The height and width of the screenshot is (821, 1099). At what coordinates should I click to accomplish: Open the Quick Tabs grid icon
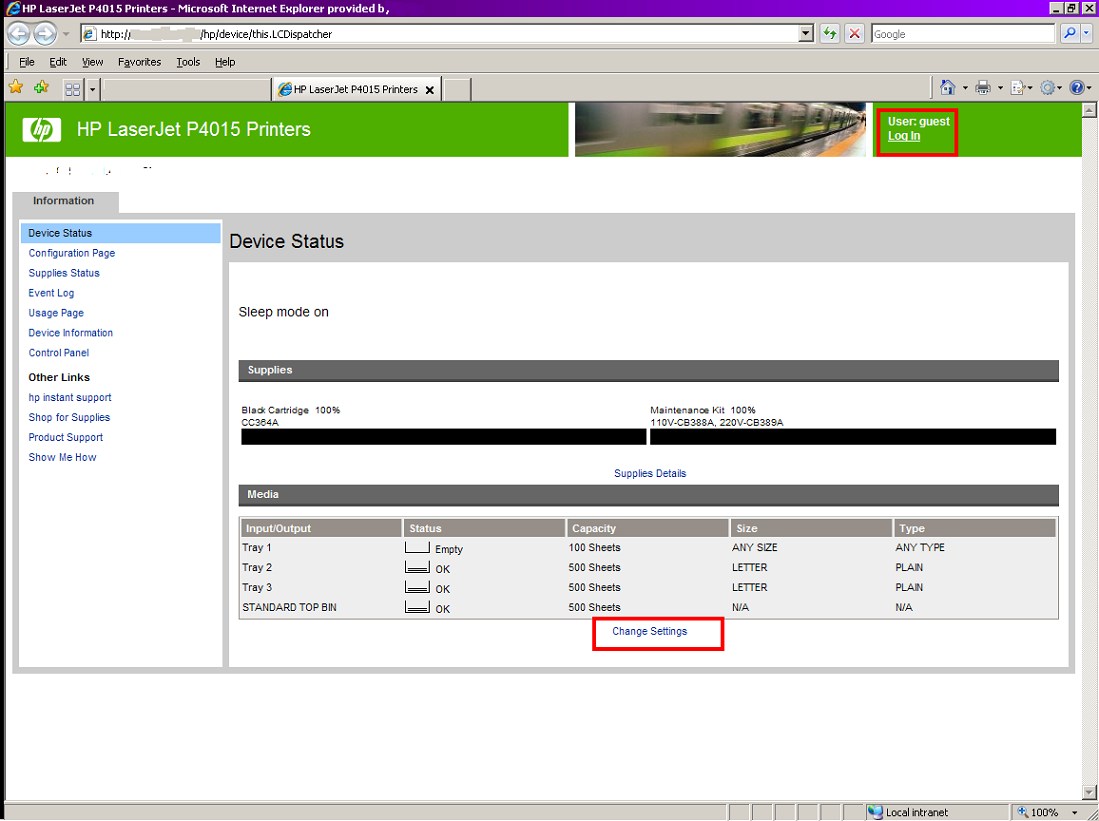coord(72,89)
